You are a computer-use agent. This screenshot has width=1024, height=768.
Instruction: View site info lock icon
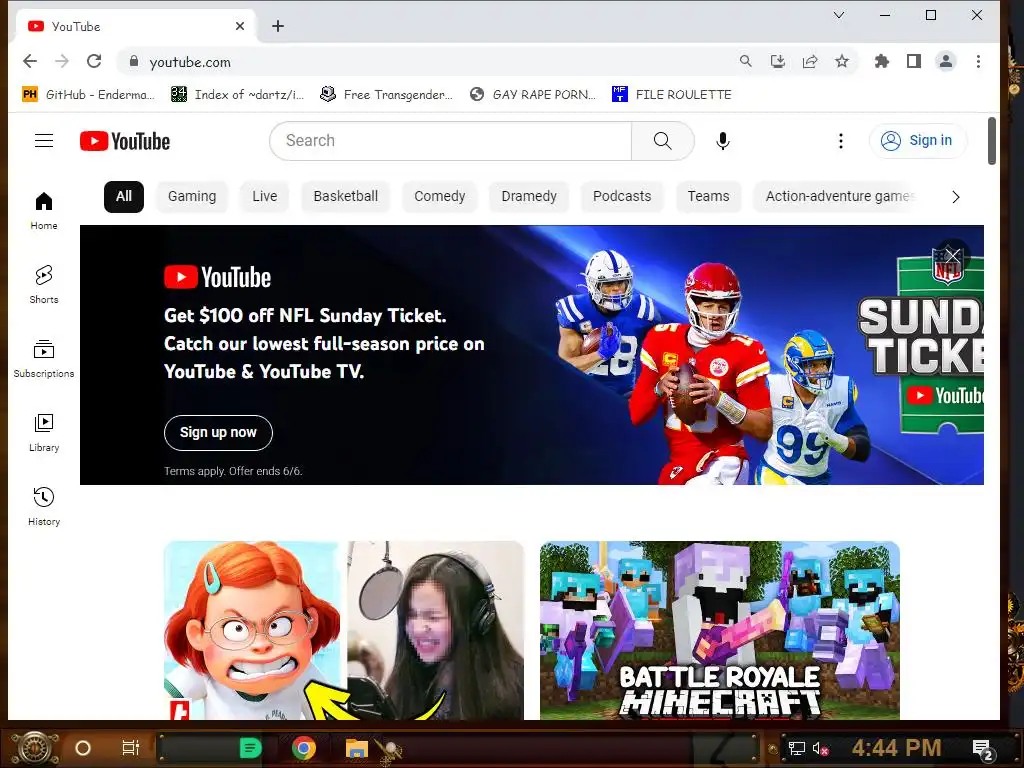134,61
